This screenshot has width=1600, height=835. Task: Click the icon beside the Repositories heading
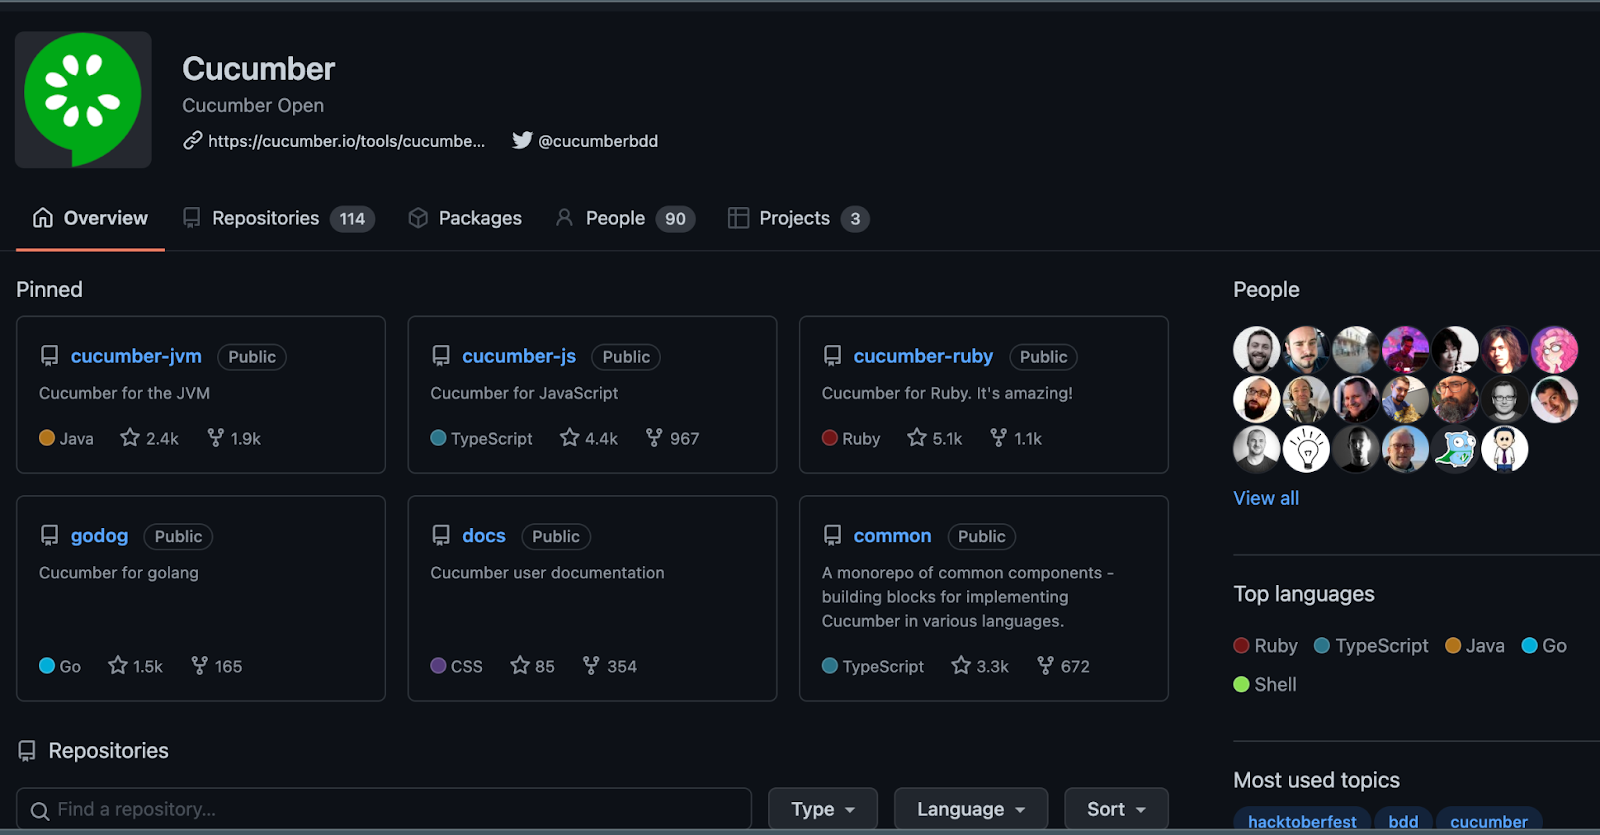click(x=27, y=751)
